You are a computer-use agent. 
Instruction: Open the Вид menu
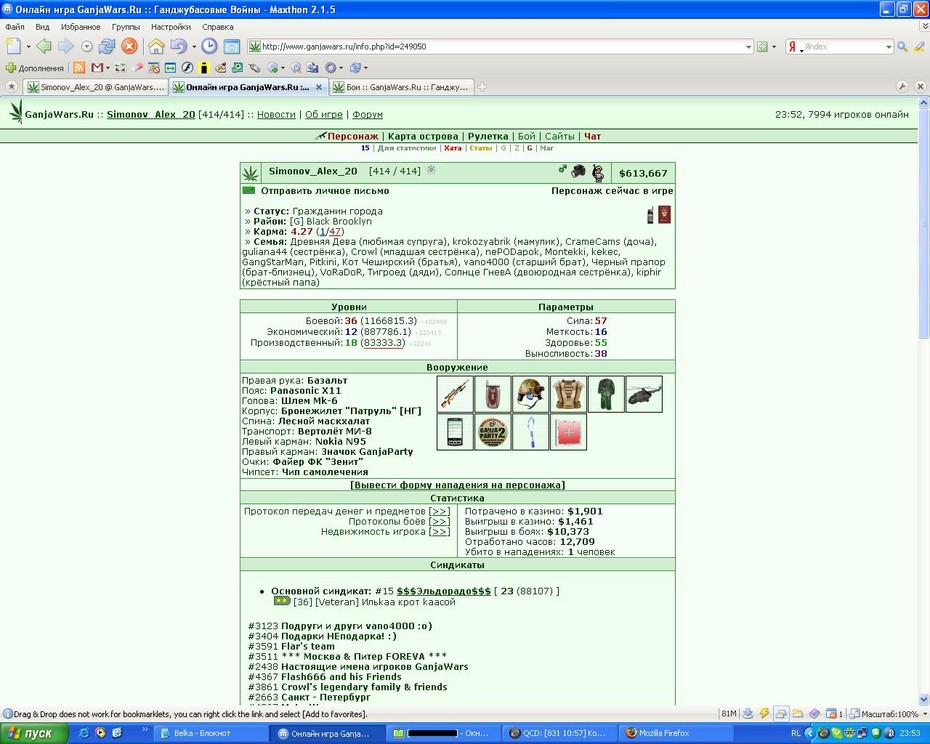(x=42, y=27)
